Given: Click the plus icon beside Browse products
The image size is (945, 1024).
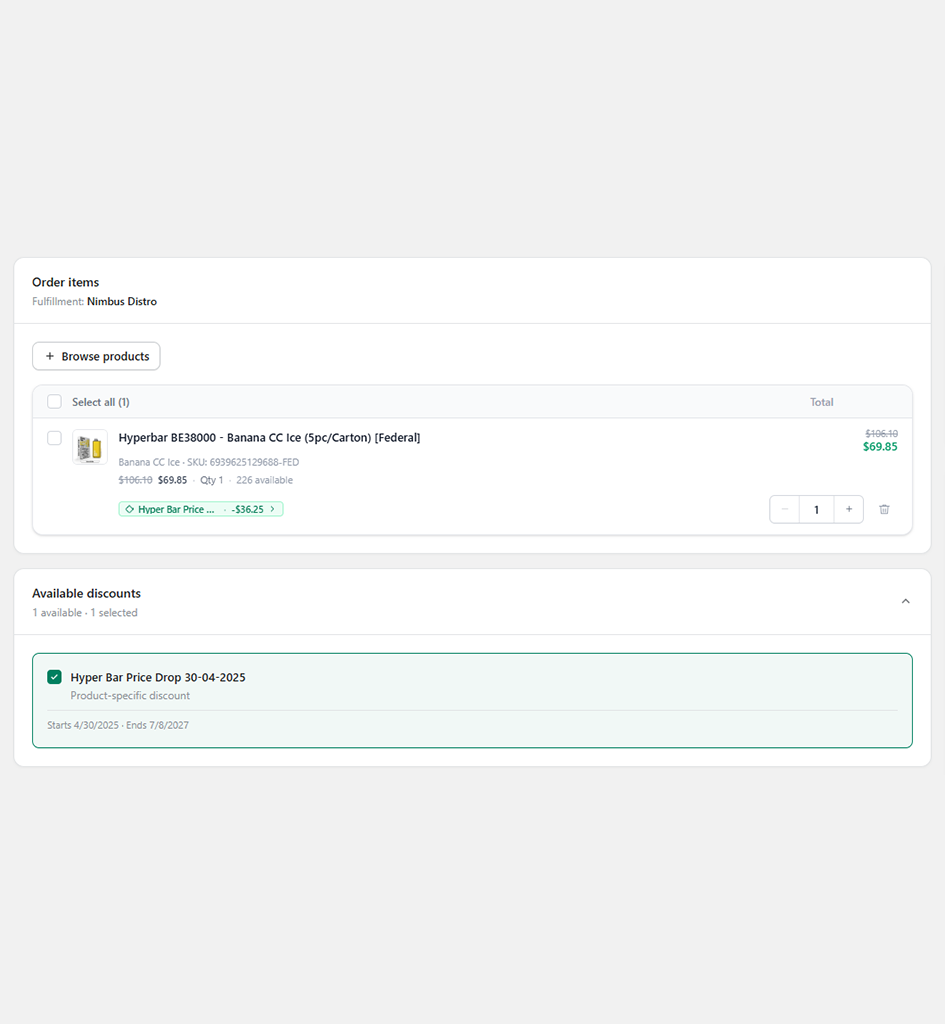Looking at the screenshot, I should 50,356.
